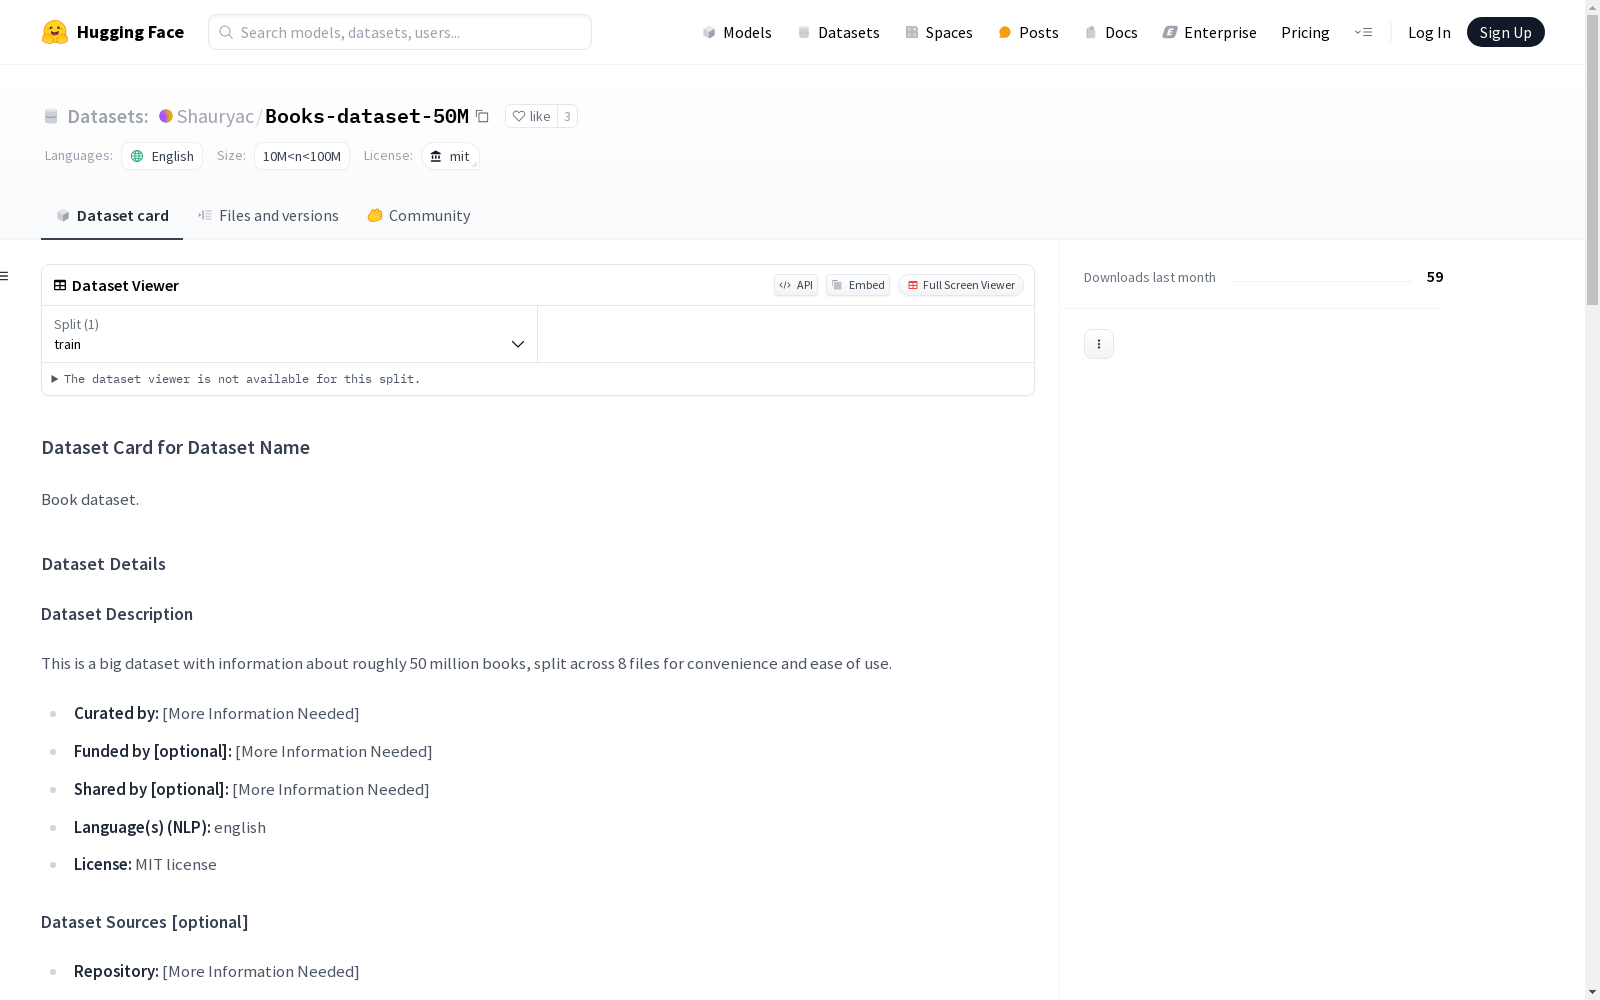The image size is (1600, 1000).
Task: Expand the viewer not available message
Action: [x=236, y=379]
